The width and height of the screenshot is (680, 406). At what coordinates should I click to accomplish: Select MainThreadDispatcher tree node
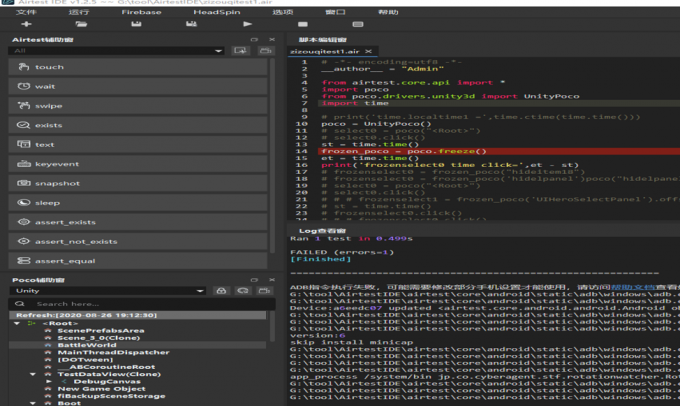114,352
